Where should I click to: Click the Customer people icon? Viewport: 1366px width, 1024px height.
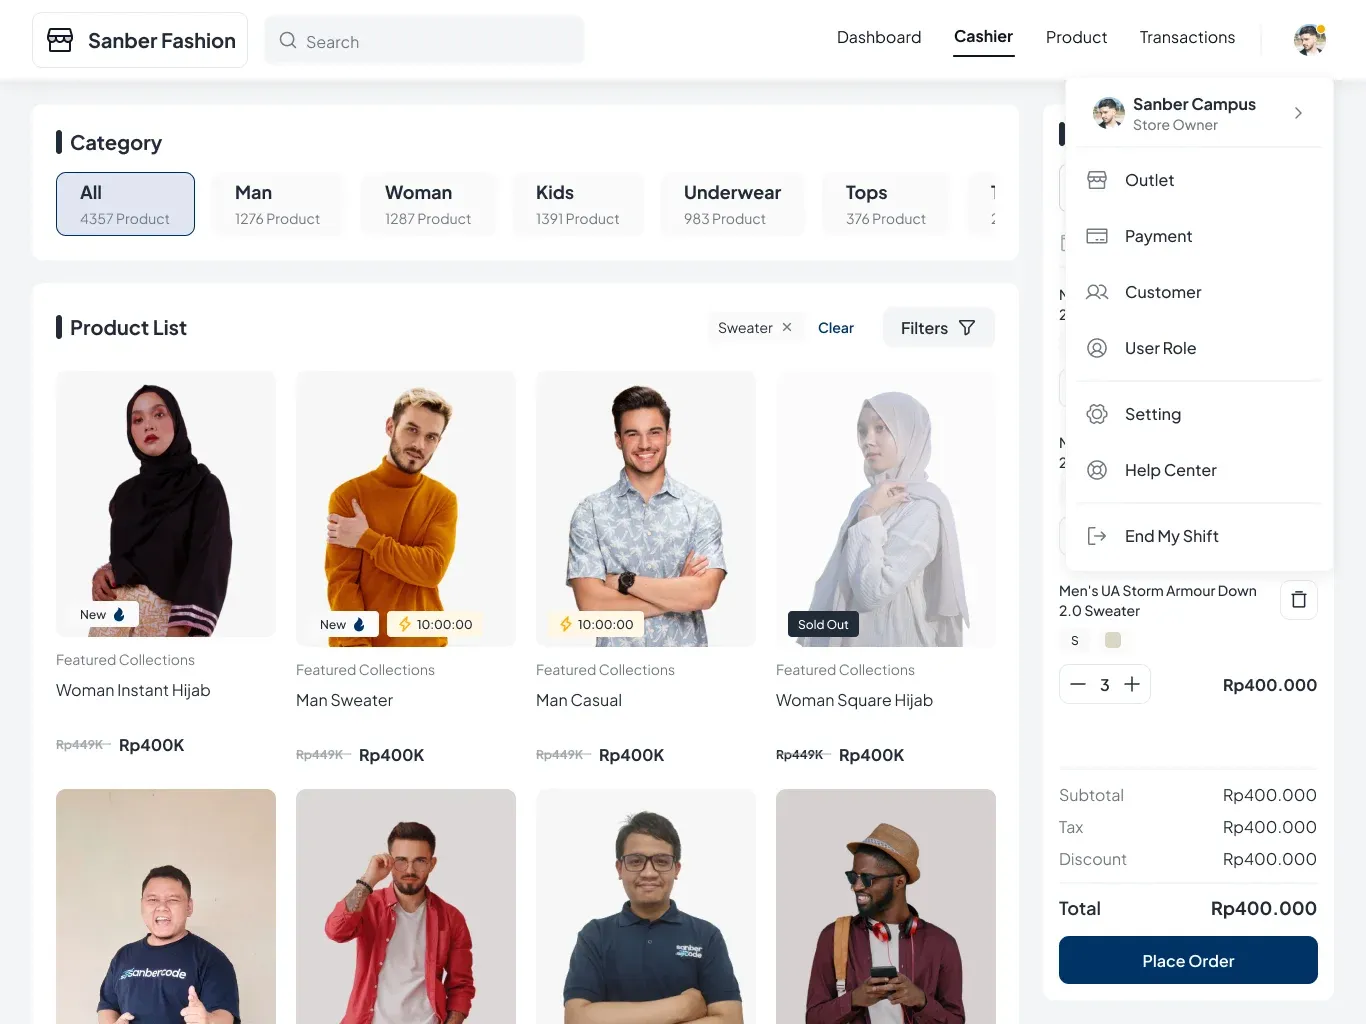(x=1097, y=292)
